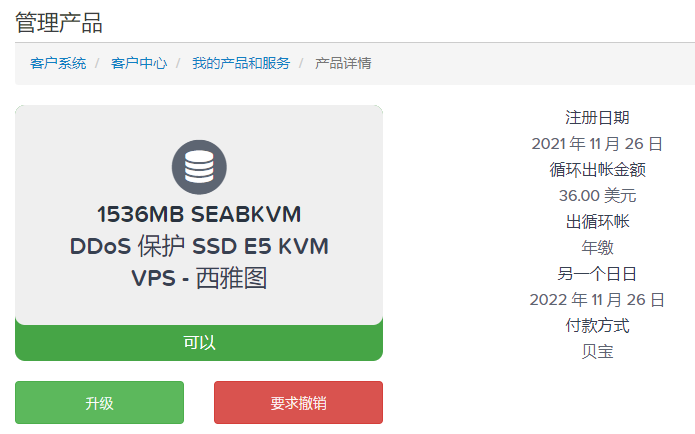Click the 管理产品 page heading

tap(59, 22)
